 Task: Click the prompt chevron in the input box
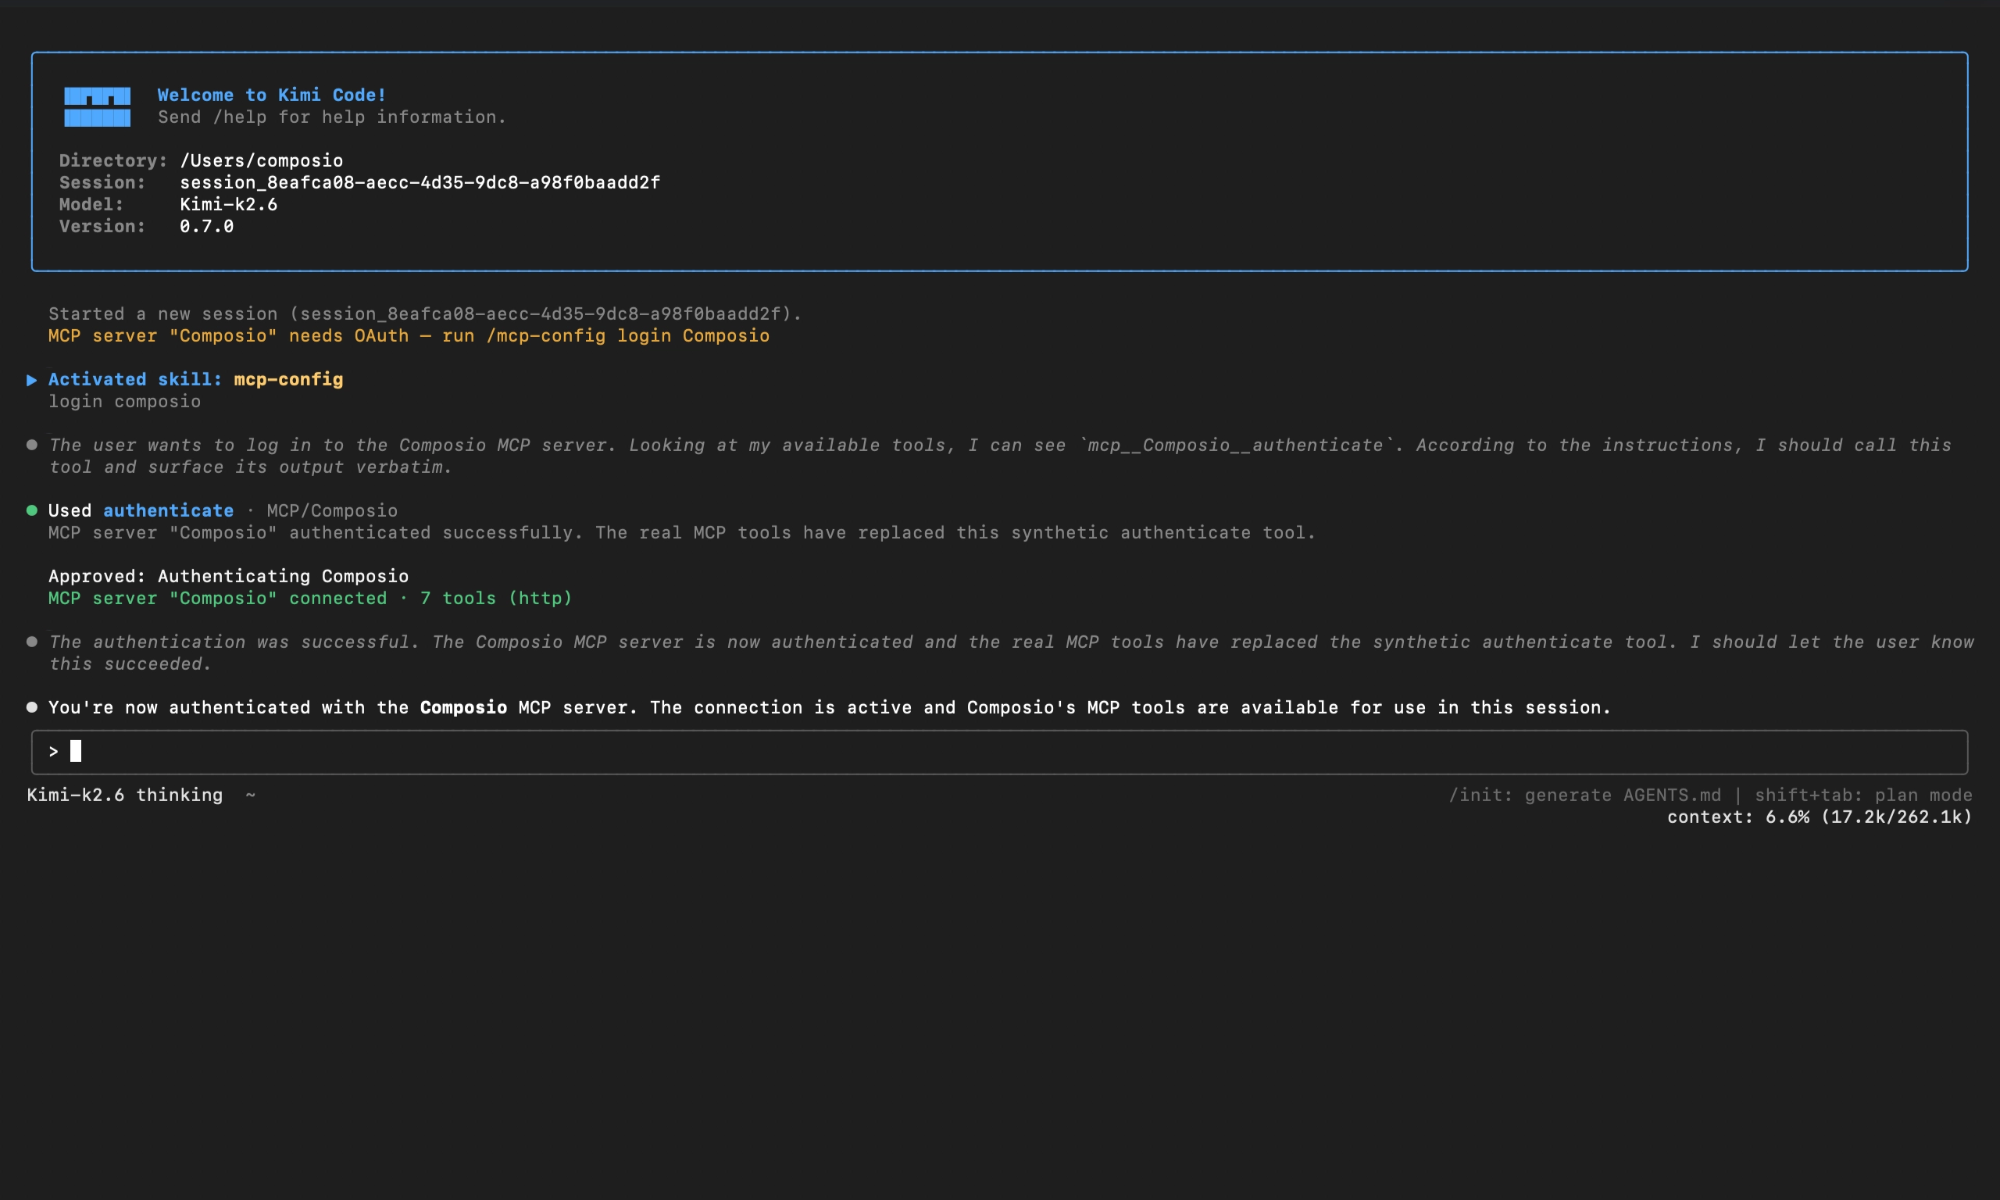click(54, 751)
